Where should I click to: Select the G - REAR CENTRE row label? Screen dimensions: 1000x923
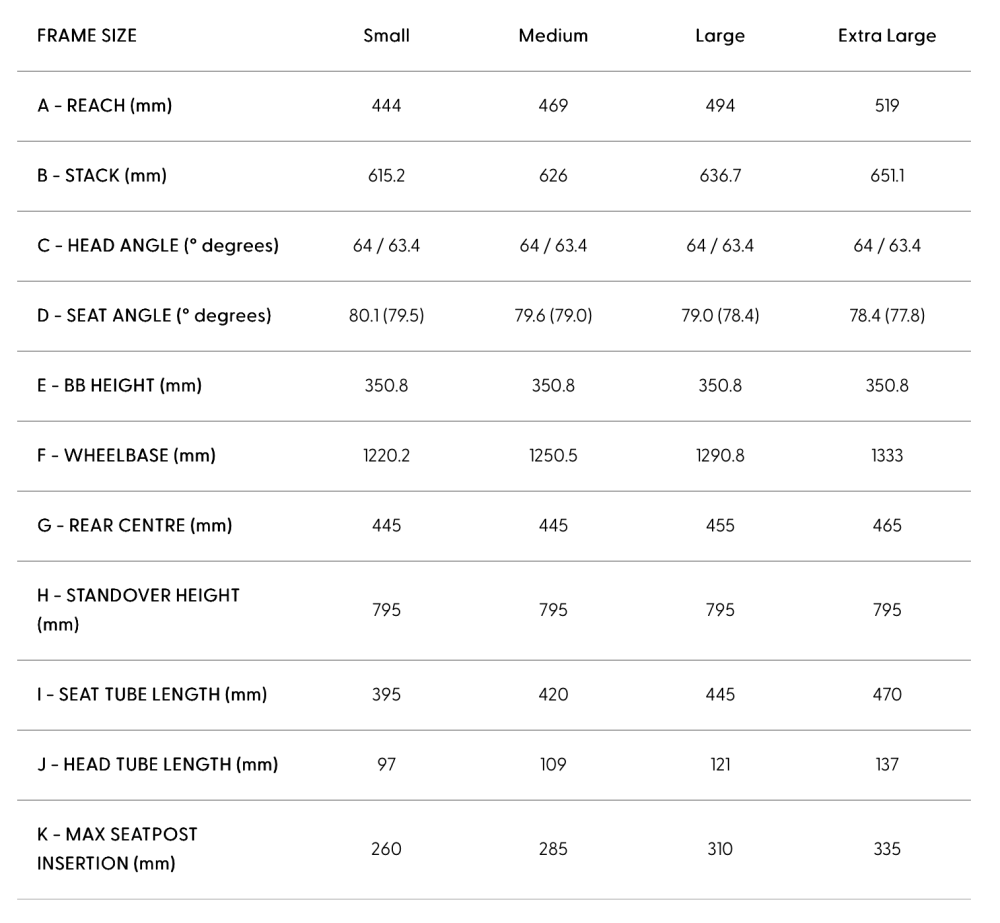(x=135, y=526)
